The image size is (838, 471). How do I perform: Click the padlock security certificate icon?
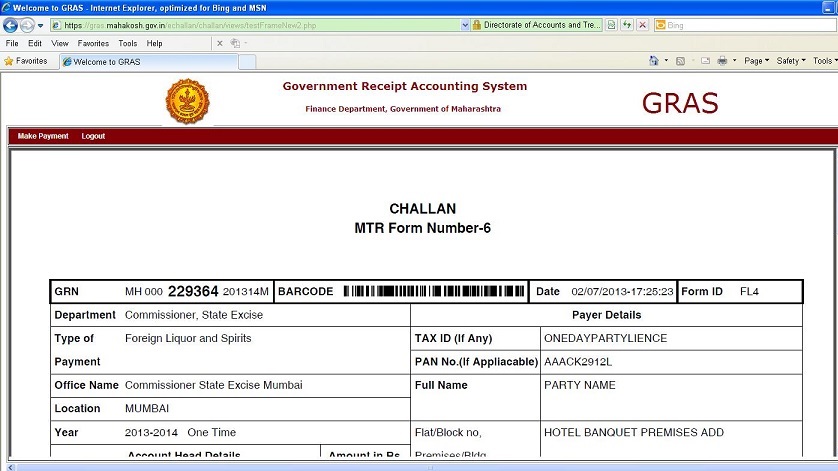pos(477,25)
